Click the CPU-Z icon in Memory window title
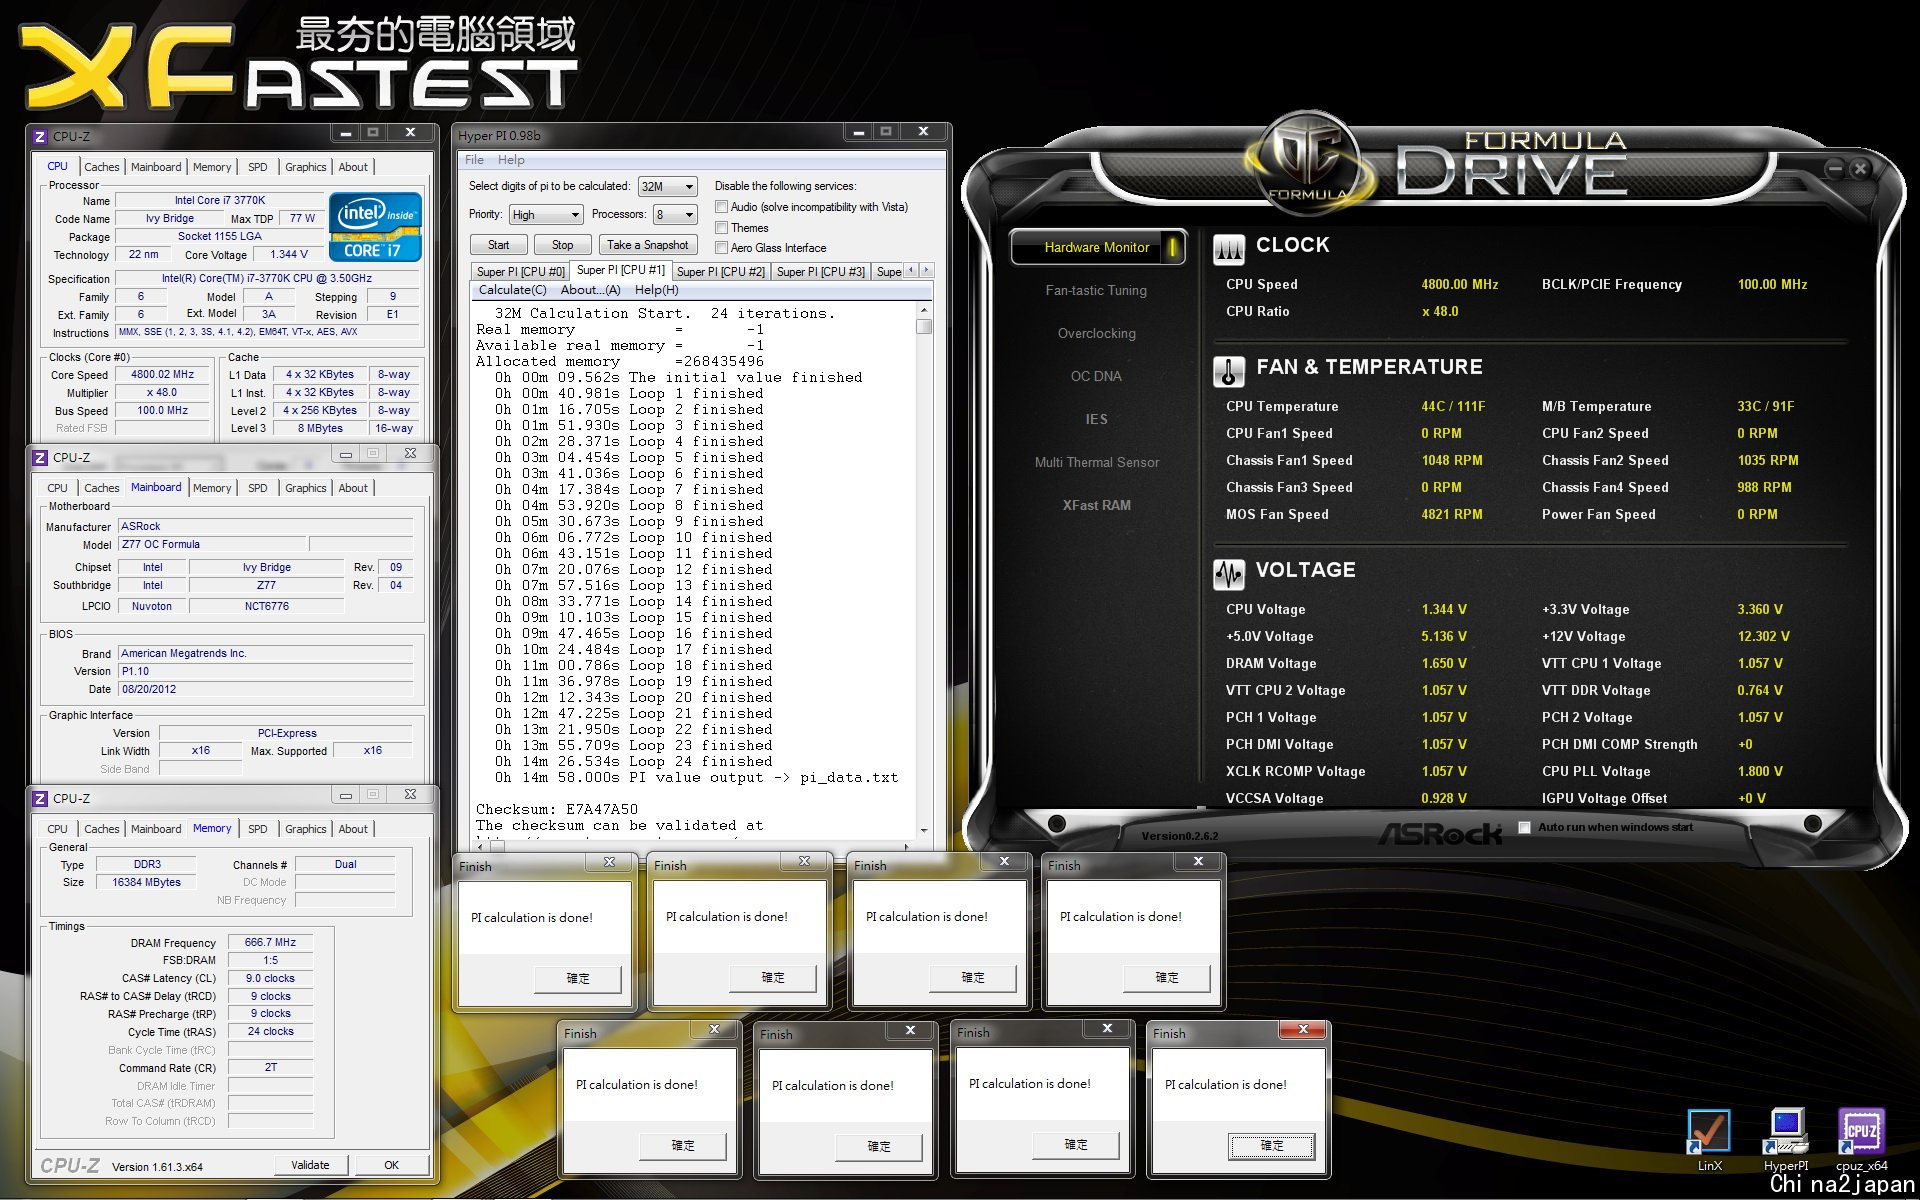This screenshot has width=1920, height=1200. 40,798
